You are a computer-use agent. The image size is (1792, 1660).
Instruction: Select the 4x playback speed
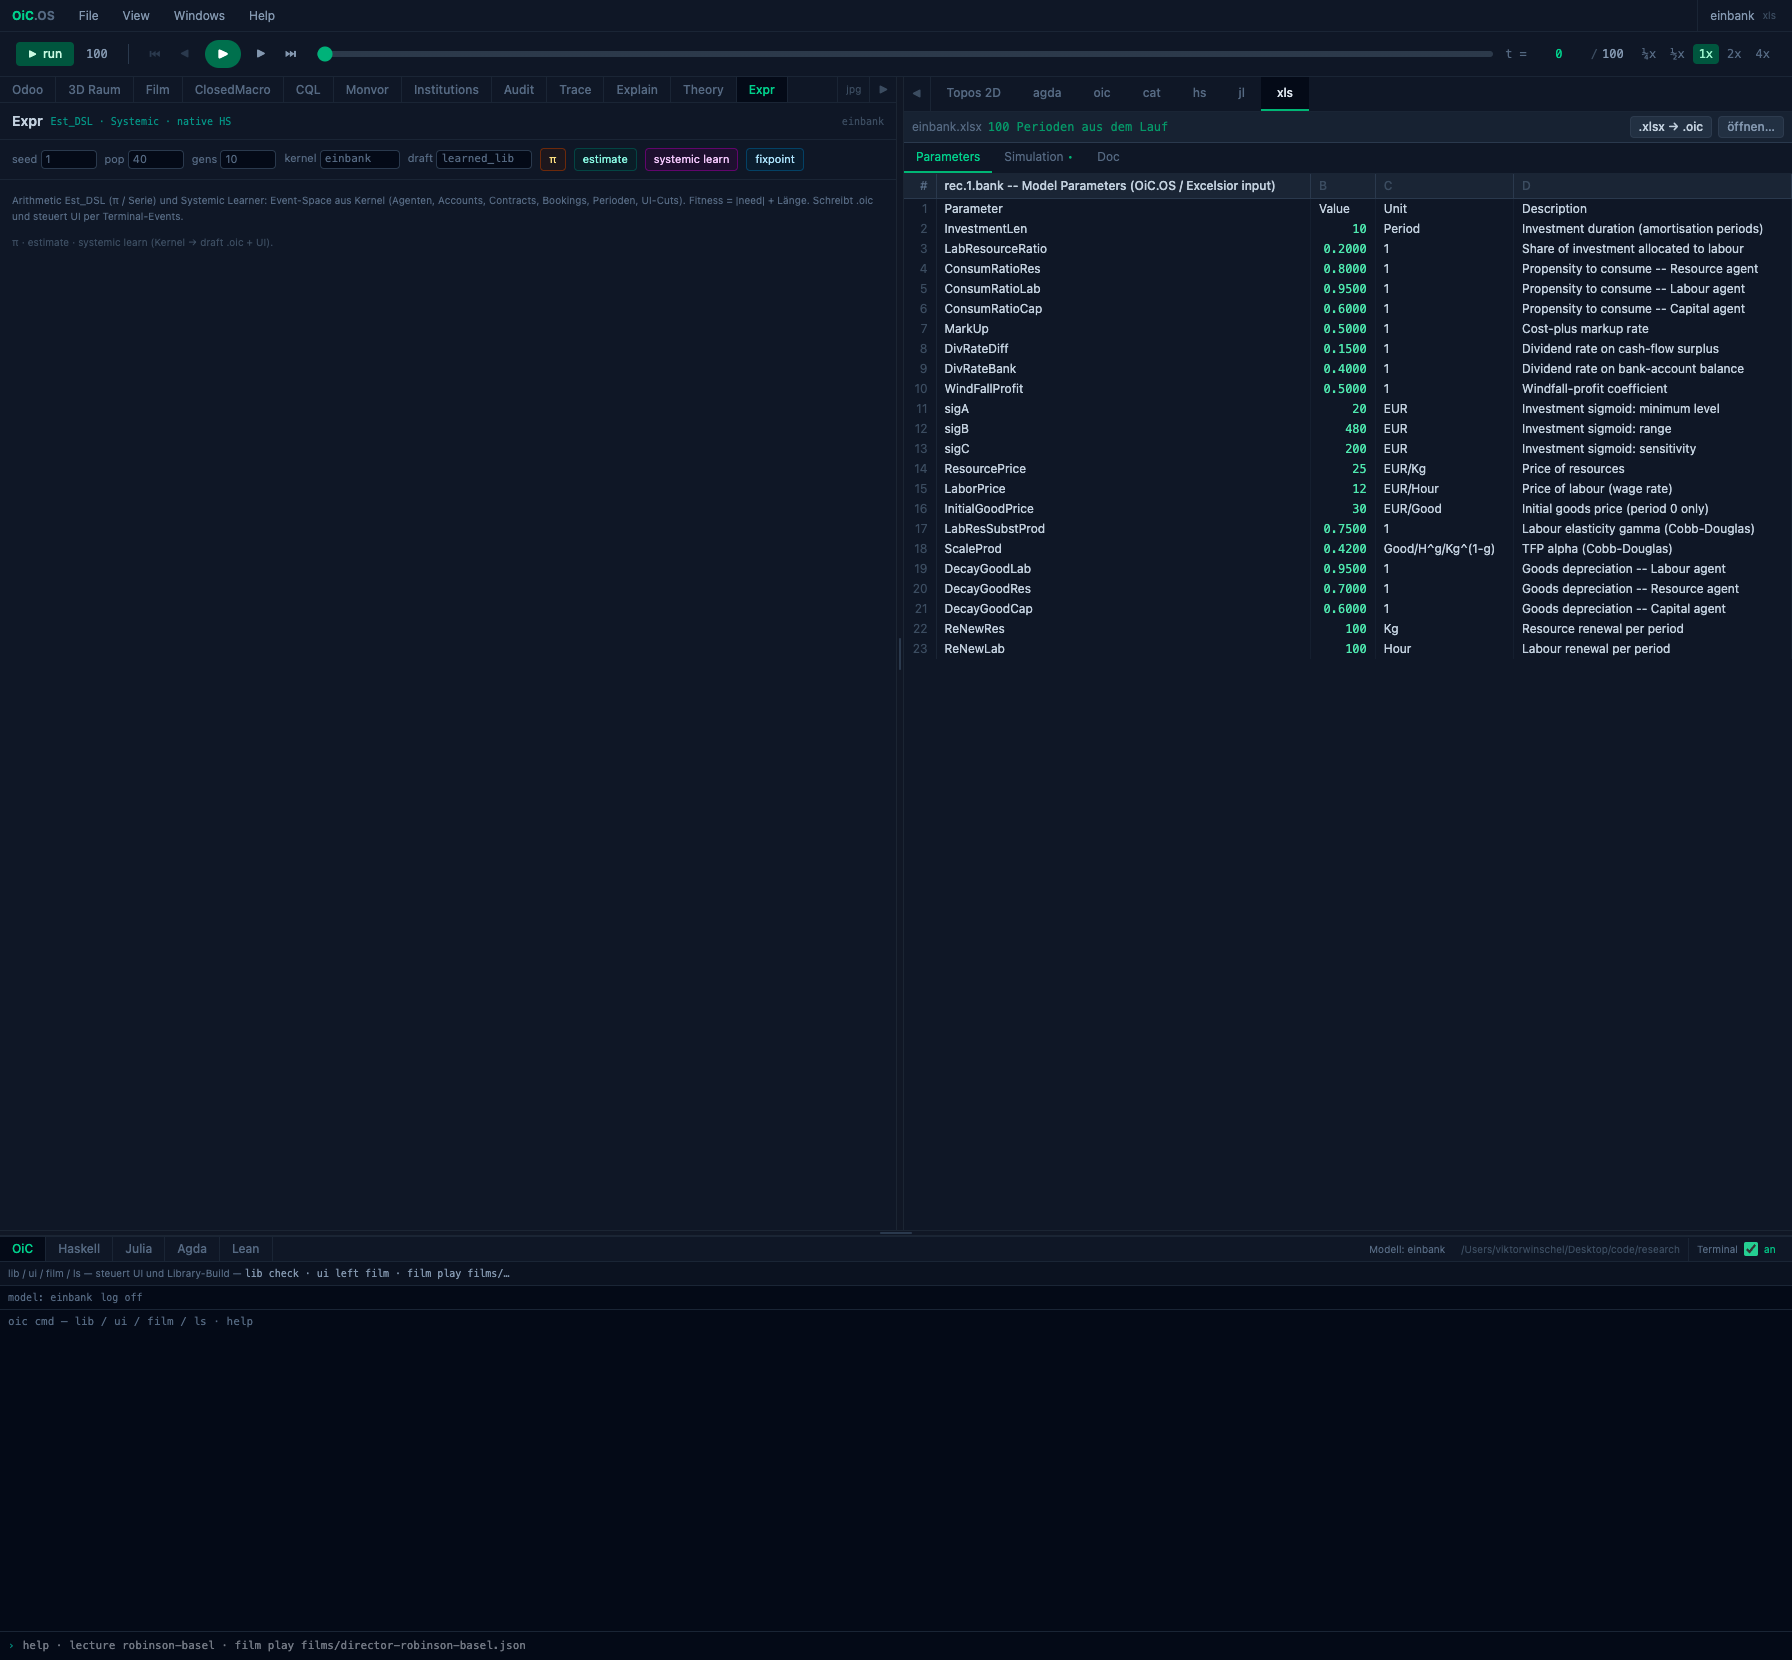point(1763,54)
